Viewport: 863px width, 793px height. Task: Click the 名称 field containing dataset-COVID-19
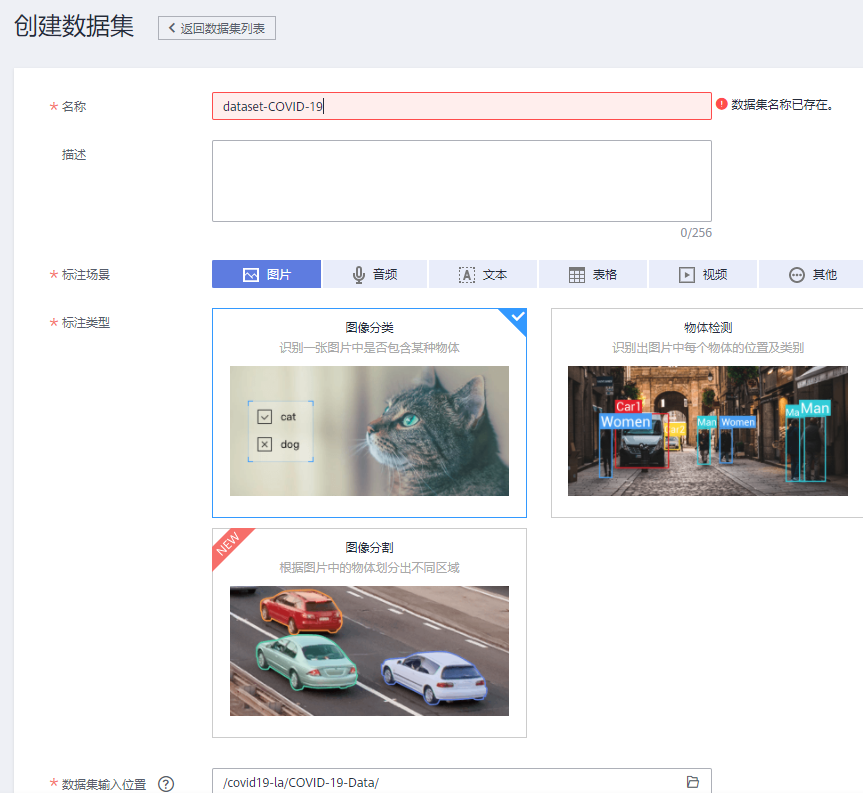[x=462, y=106]
